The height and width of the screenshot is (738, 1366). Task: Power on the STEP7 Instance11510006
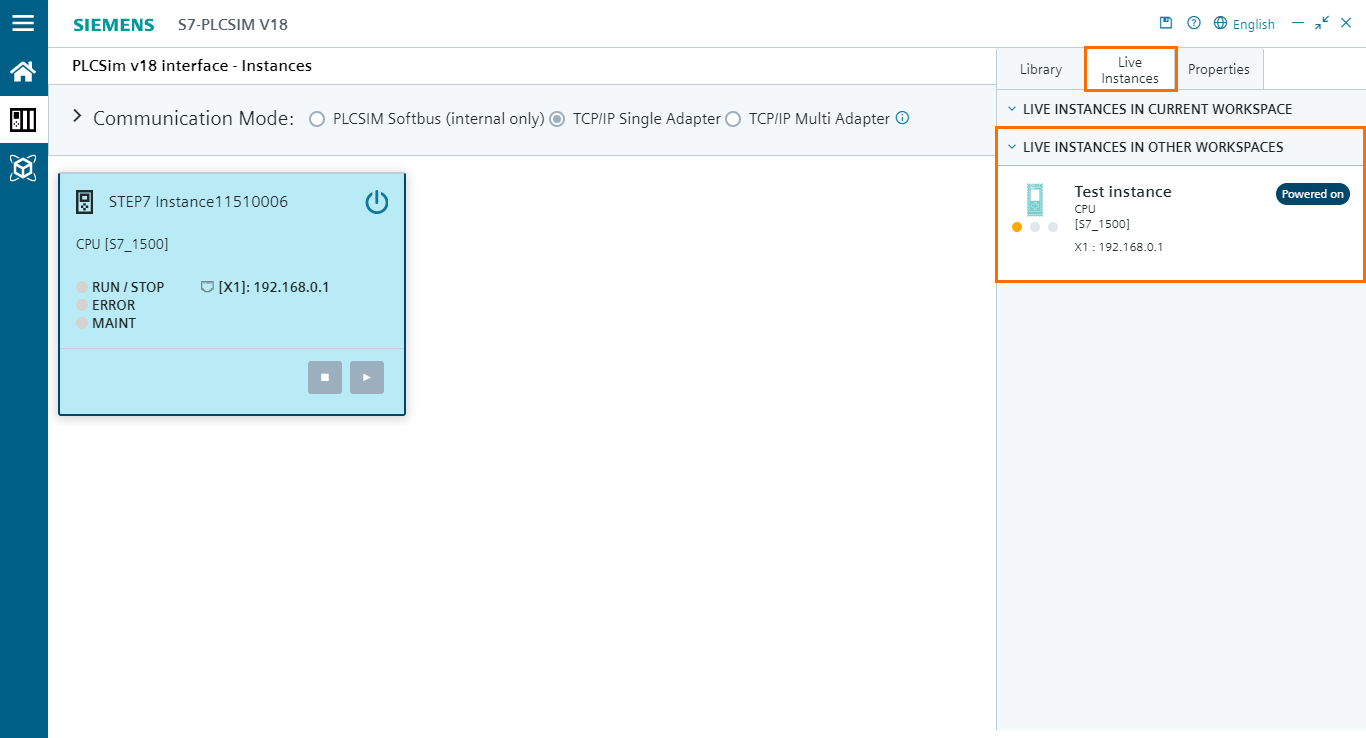pyautogui.click(x=377, y=201)
